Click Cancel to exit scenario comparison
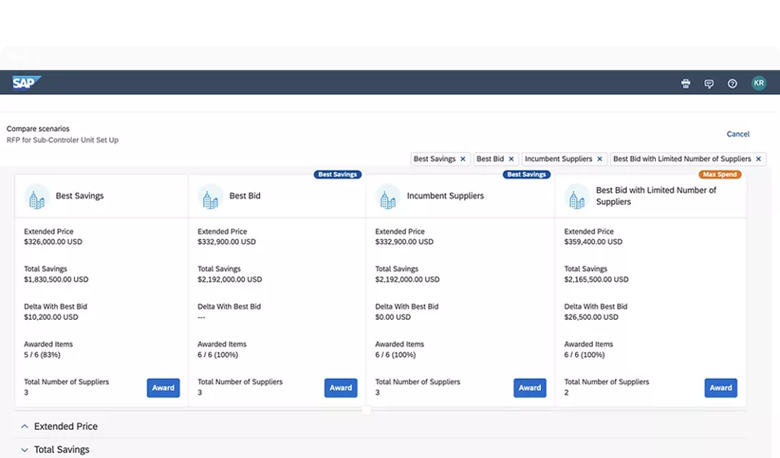The image size is (780, 458). point(738,134)
